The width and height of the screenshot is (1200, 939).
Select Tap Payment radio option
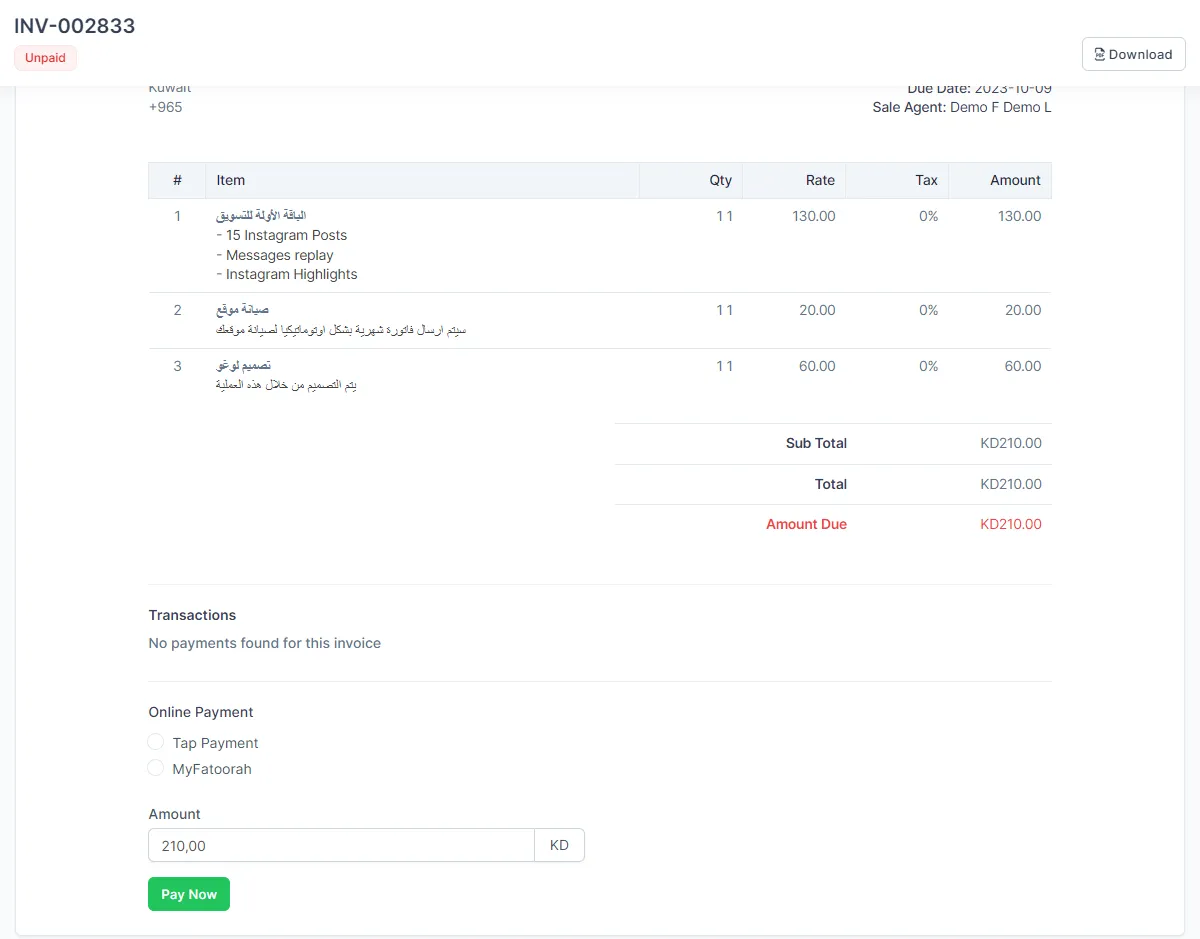coord(155,742)
